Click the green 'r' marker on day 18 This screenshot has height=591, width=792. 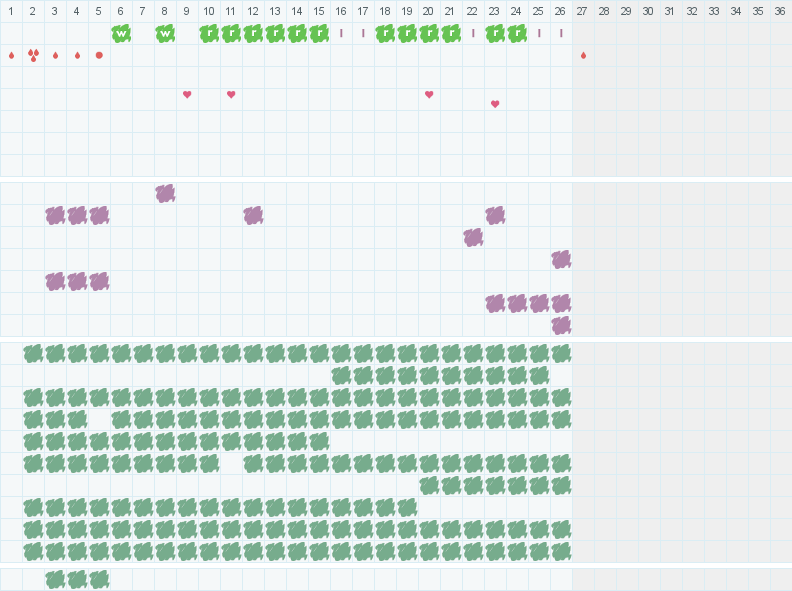point(385,33)
